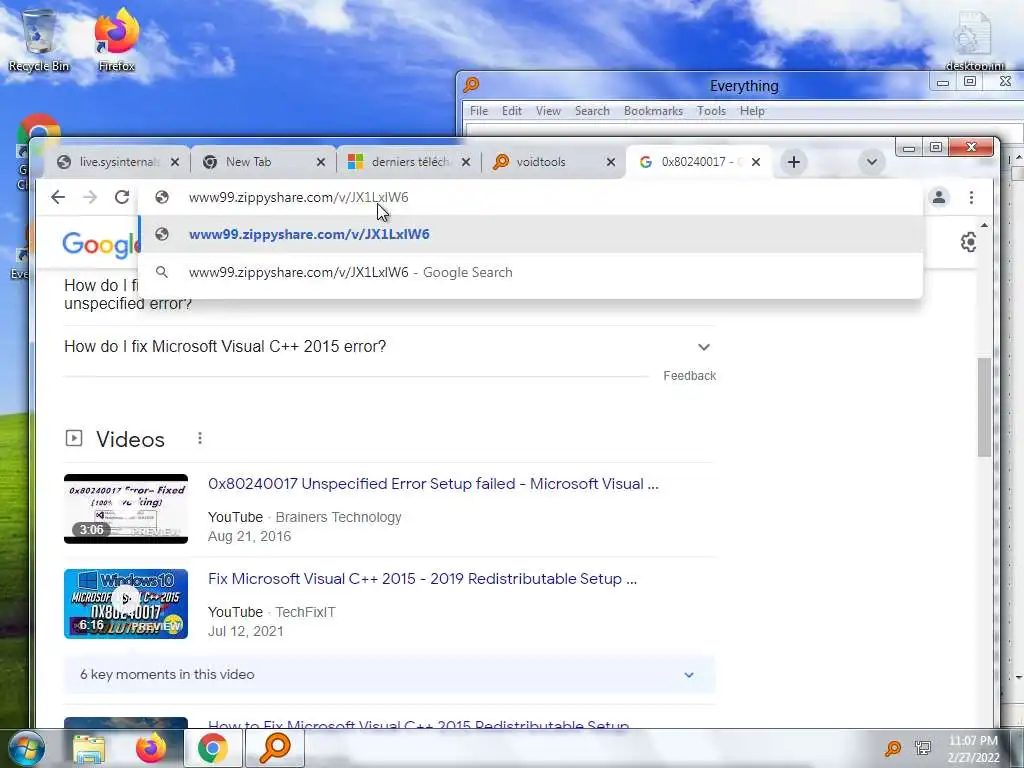This screenshot has height=768, width=1024.
Task: Open the Recycle Bin desktop icon
Action: [x=38, y=41]
